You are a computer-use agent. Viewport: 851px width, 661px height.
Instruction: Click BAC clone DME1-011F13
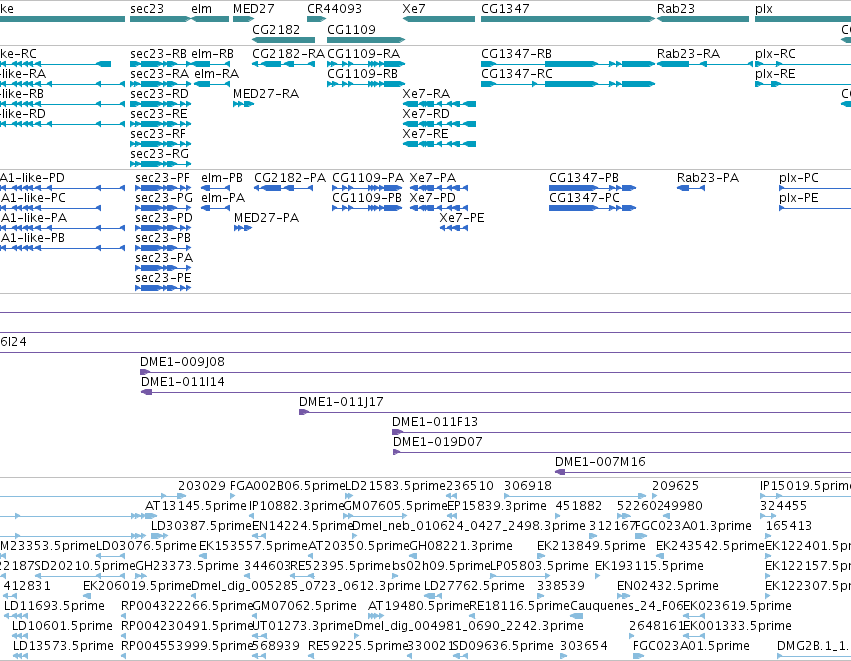621,433
